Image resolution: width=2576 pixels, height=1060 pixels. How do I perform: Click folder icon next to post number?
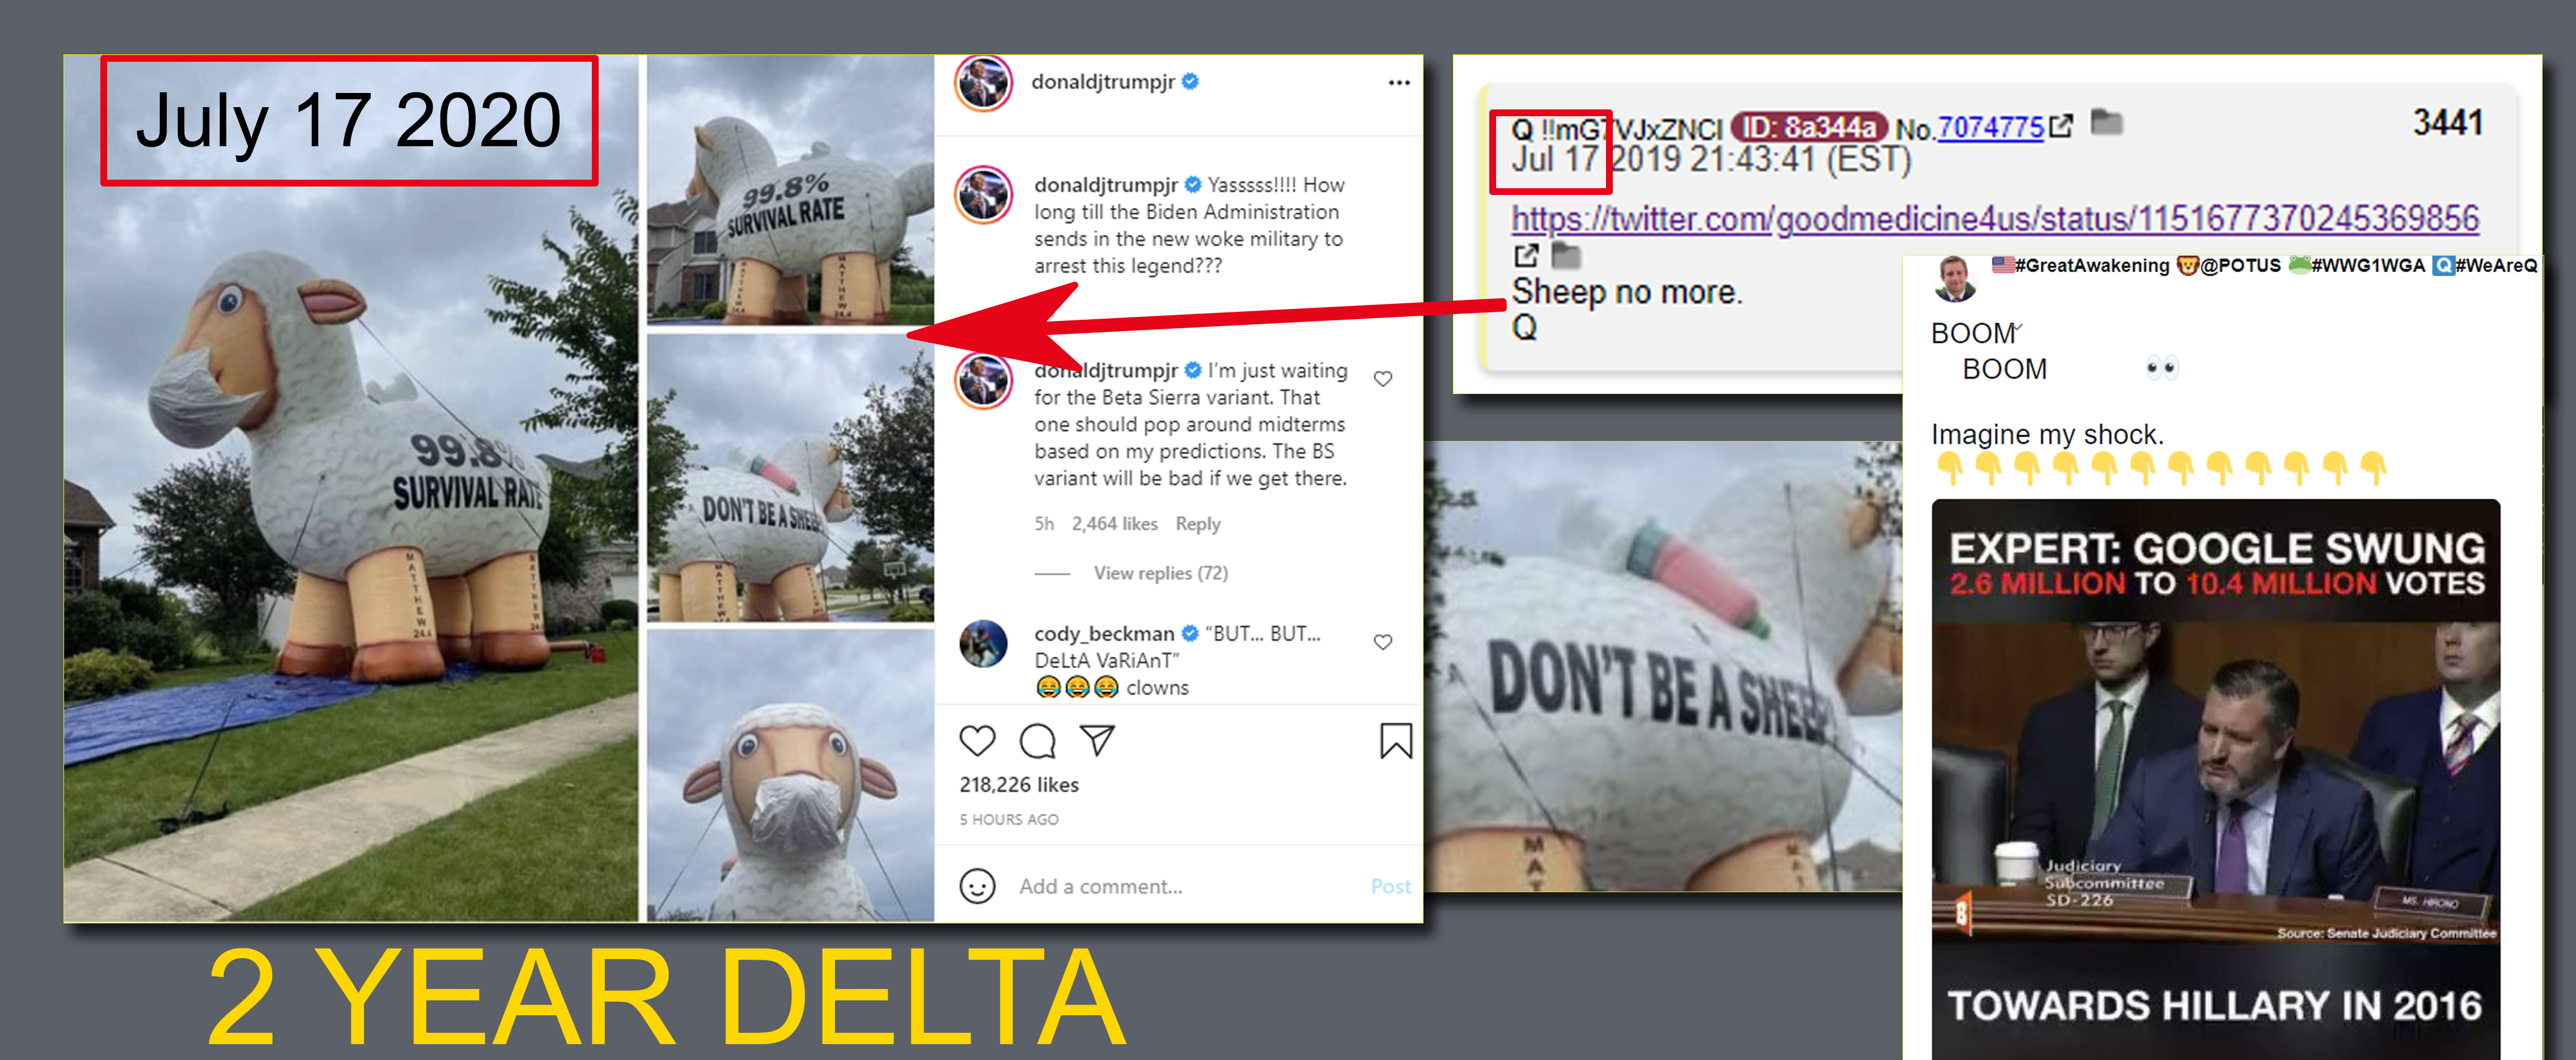tap(2107, 122)
